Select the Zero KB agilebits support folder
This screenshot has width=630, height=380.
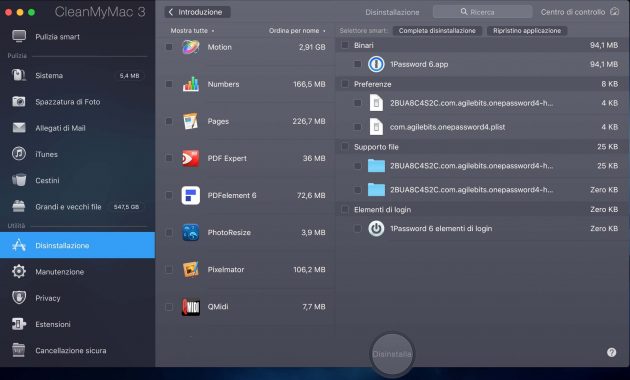tap(483, 190)
